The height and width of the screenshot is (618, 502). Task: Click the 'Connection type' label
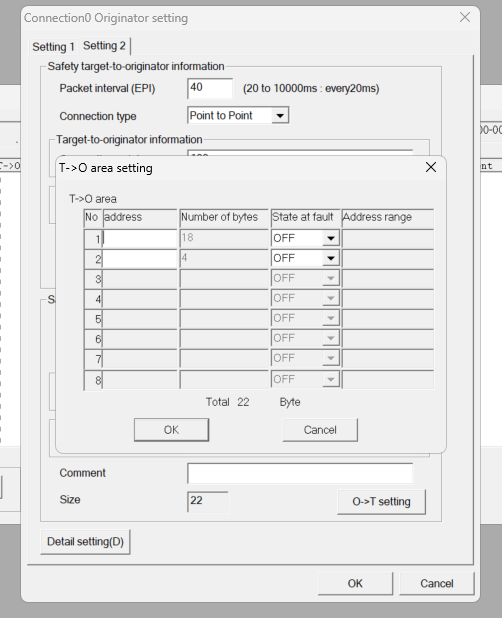click(x=98, y=116)
